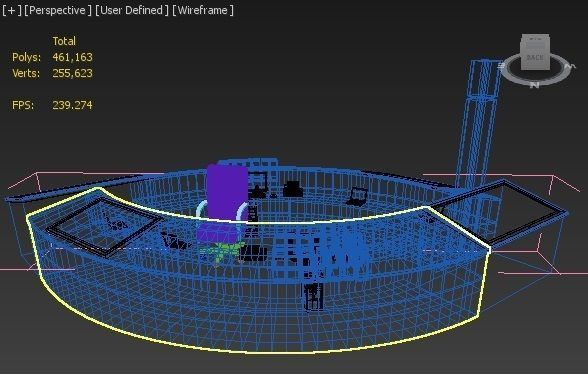Open the [Wireframe] shading menu

[202, 10]
